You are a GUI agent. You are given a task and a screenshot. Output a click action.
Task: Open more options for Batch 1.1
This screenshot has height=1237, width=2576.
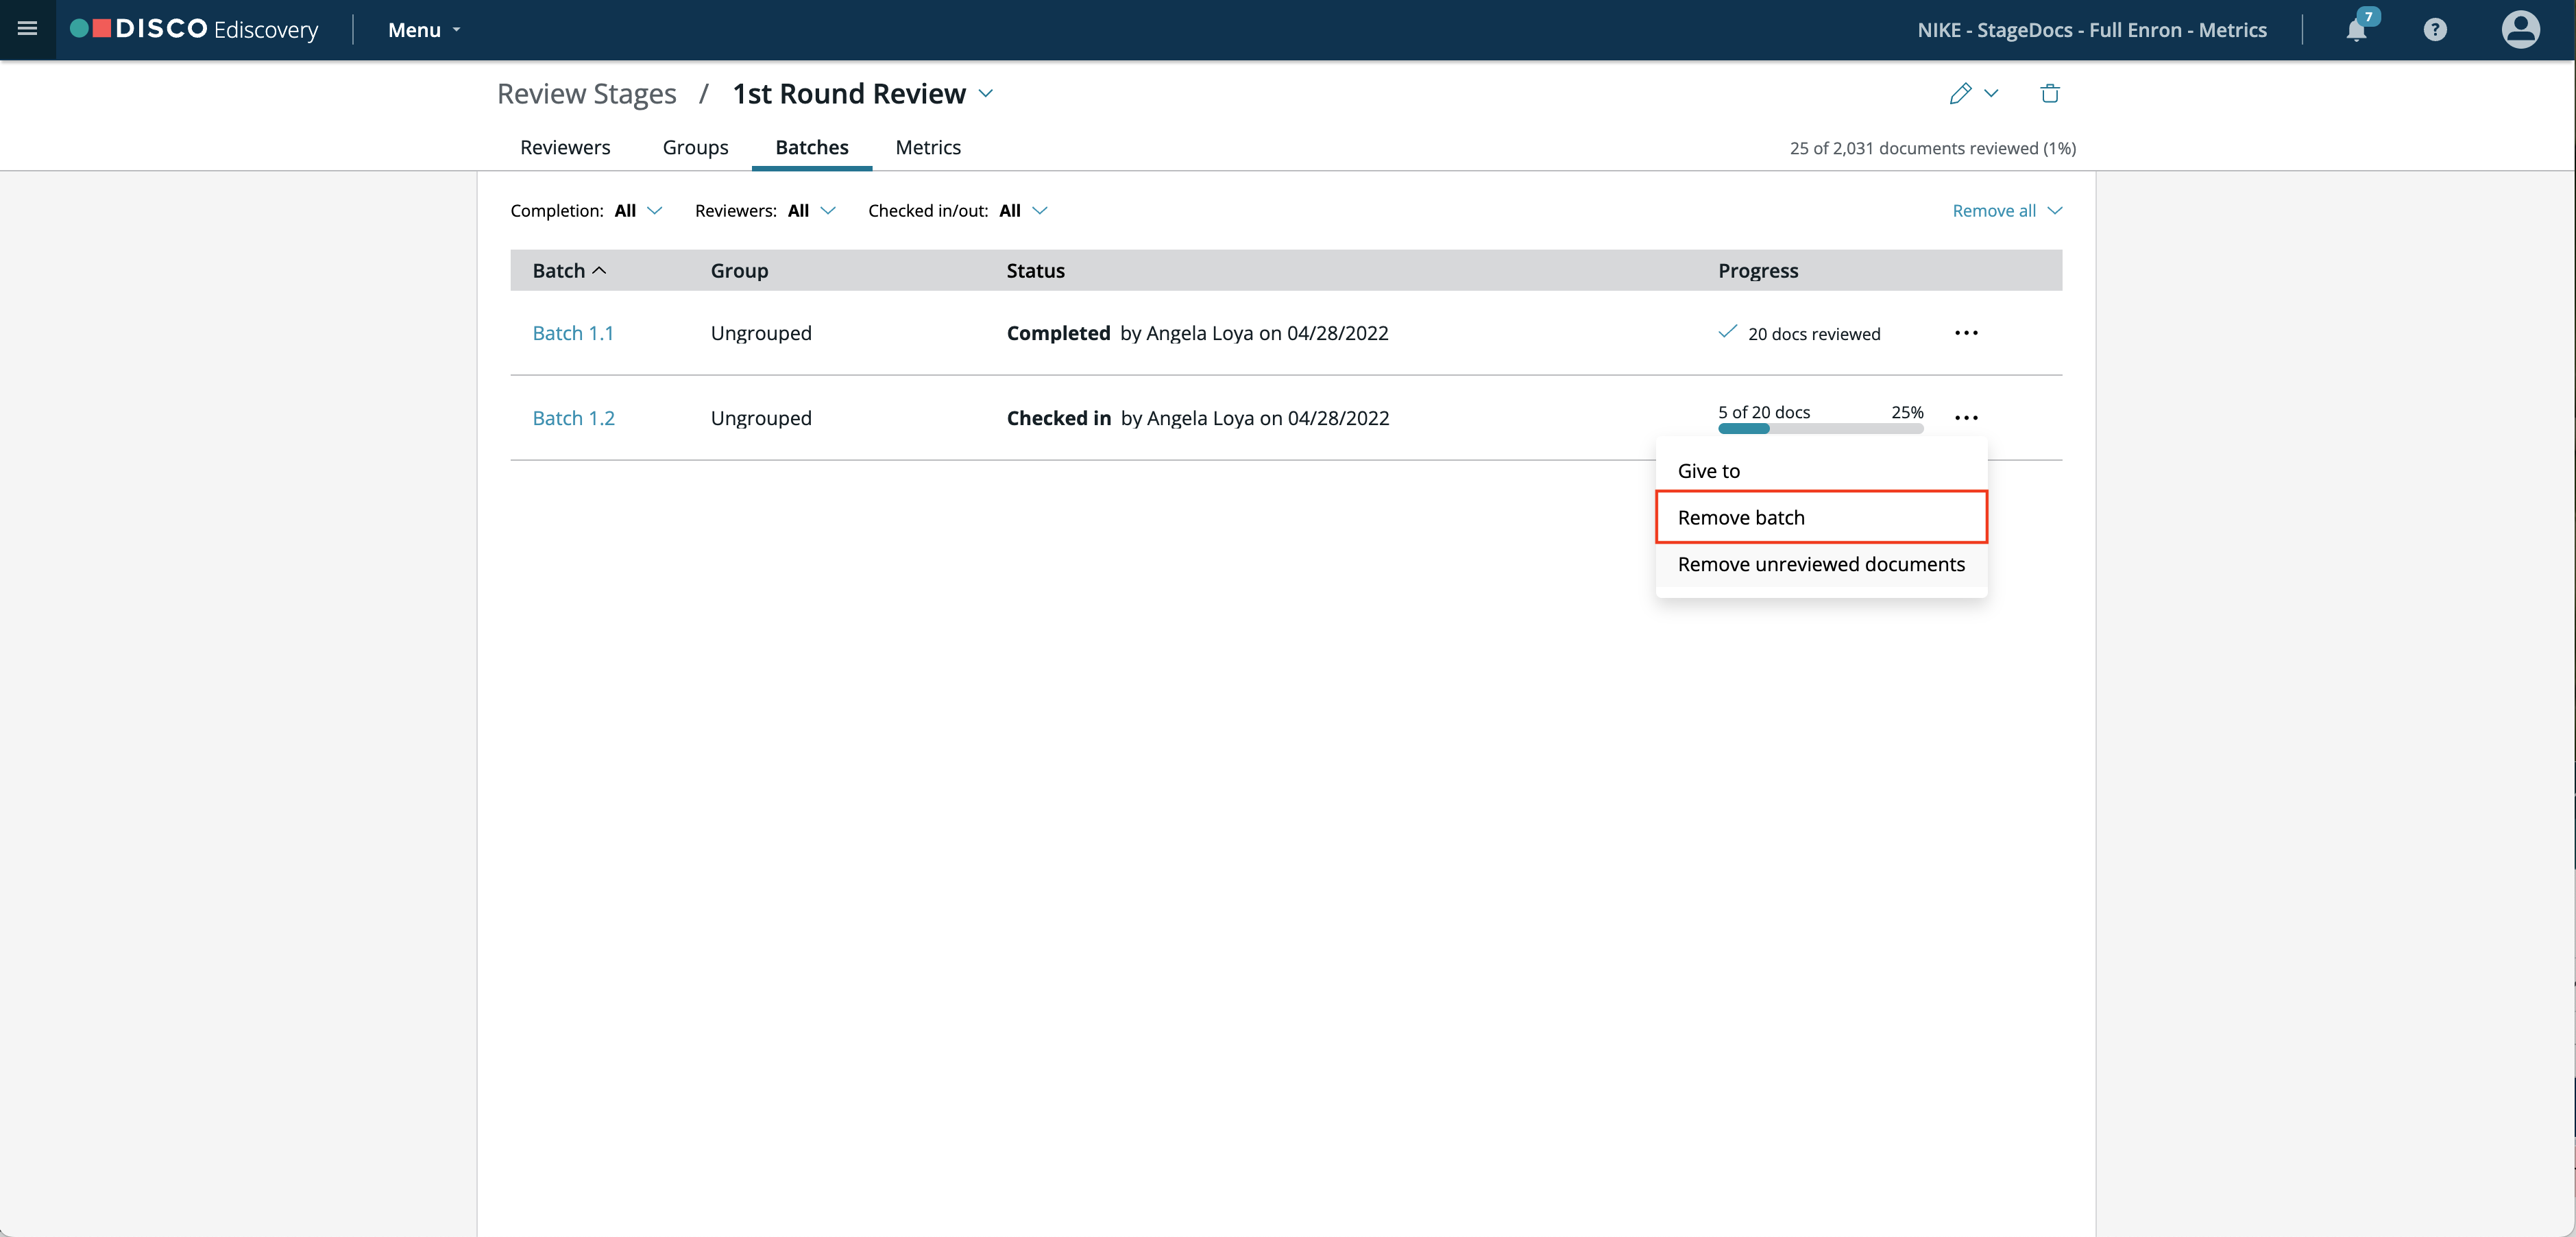[1966, 333]
